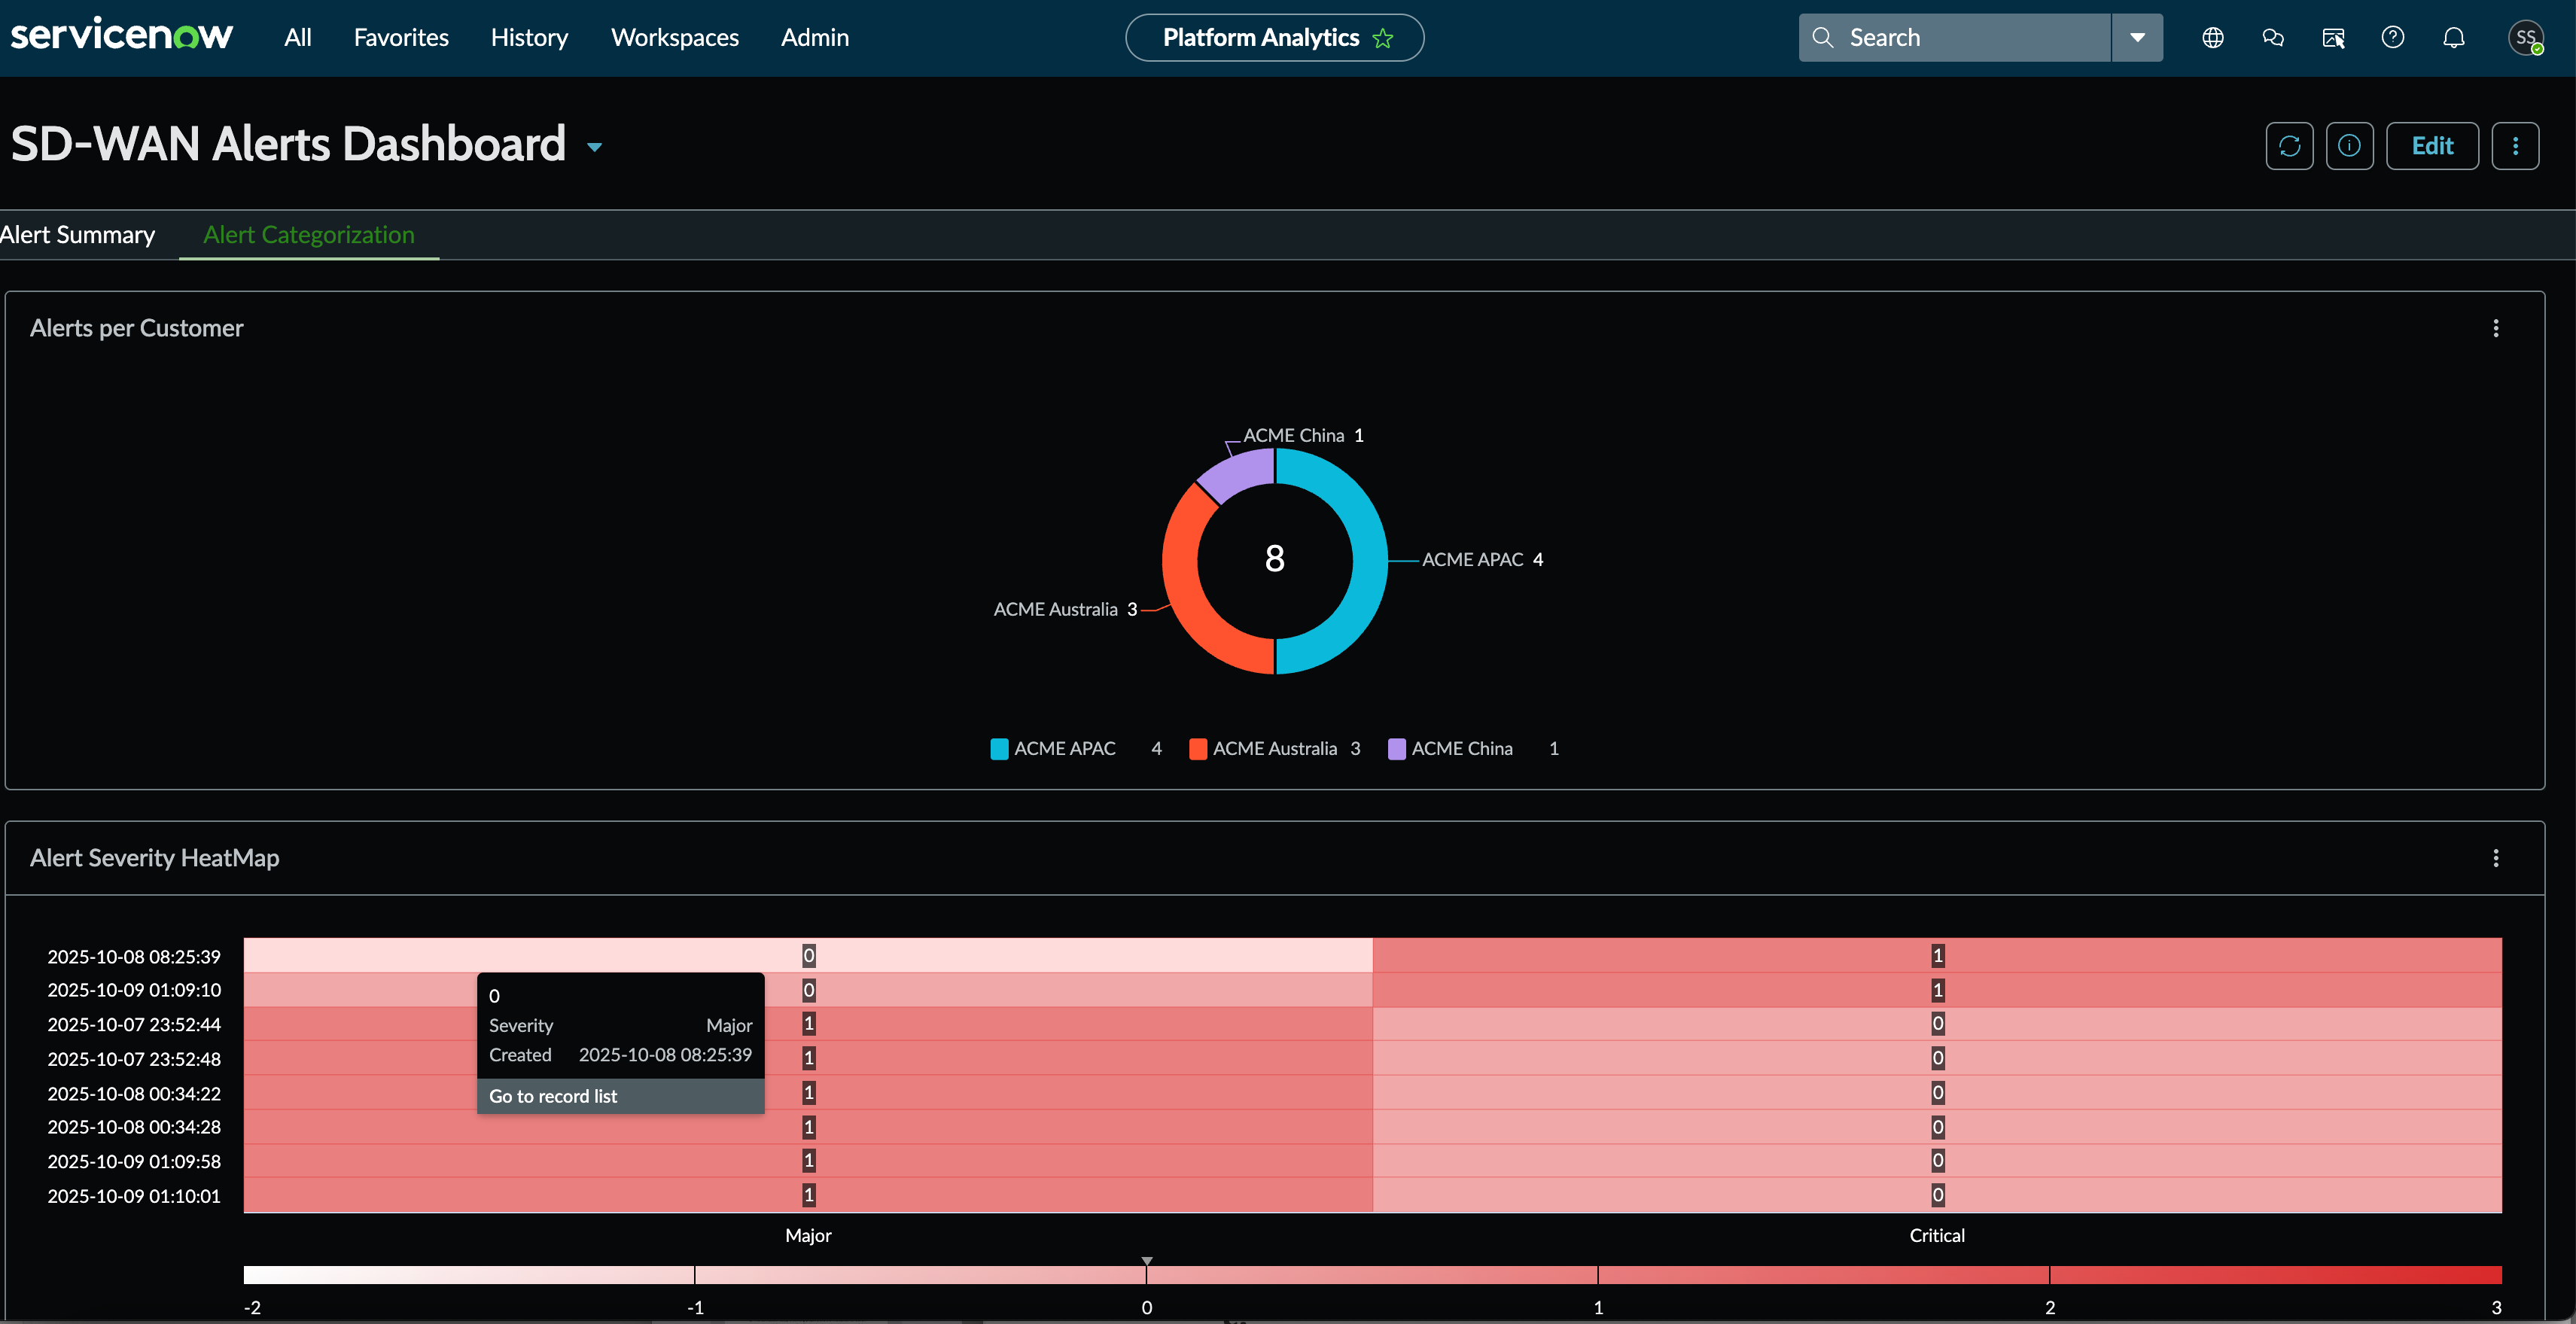This screenshot has height=1324, width=2576.
Task: Click Critical cell for 2025-10-08 00:34:22
Action: [1937, 1092]
